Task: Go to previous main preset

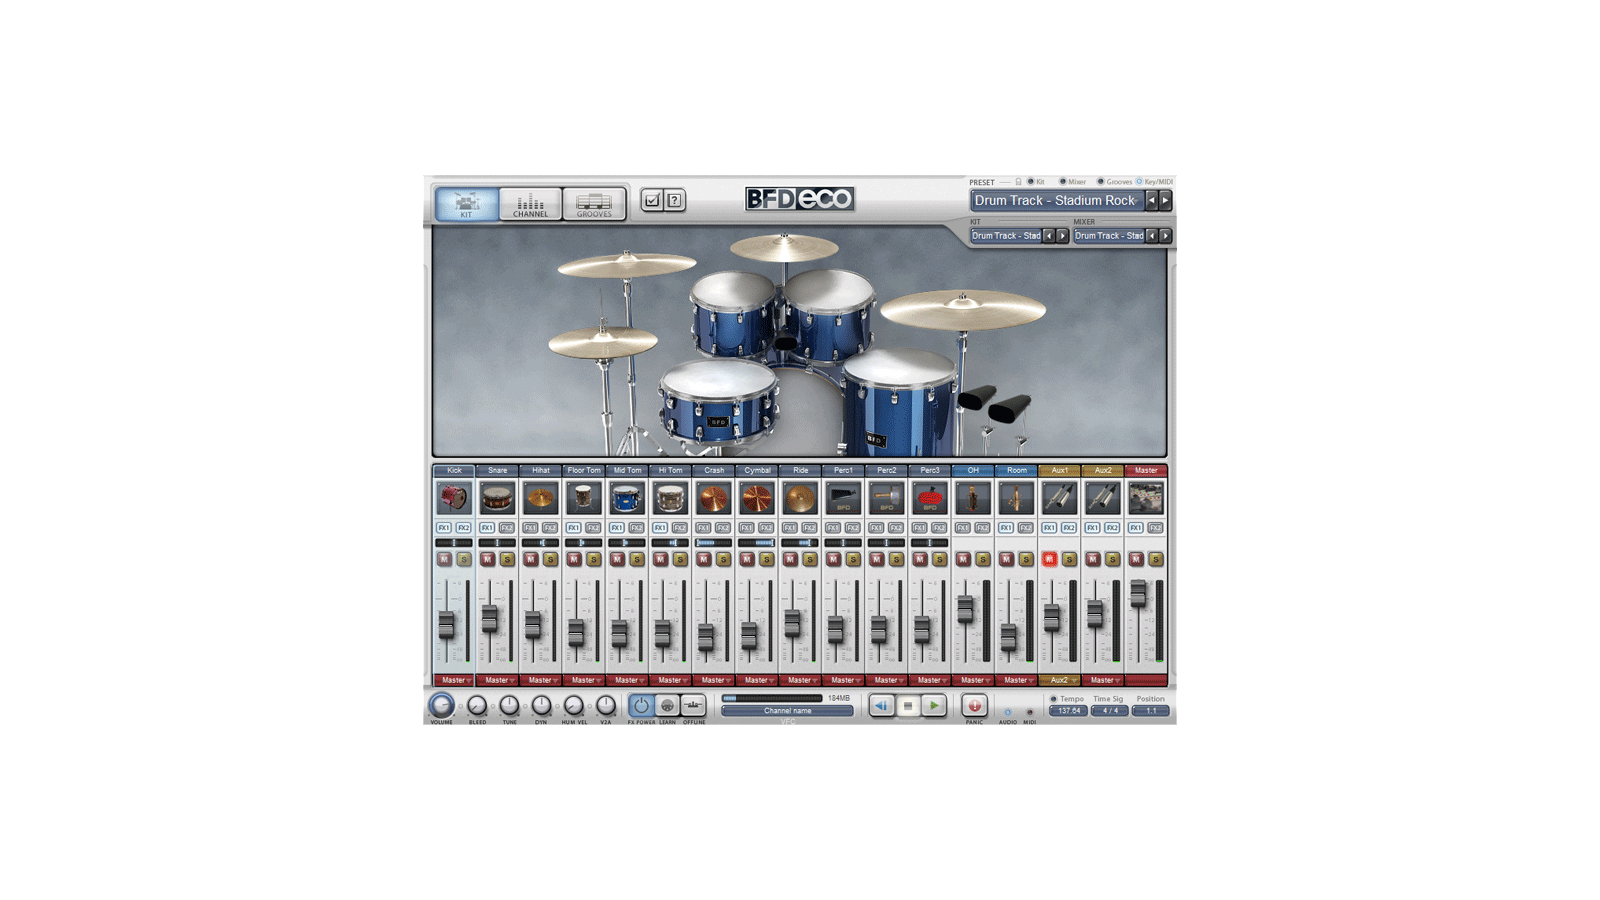Action: click(x=1152, y=201)
